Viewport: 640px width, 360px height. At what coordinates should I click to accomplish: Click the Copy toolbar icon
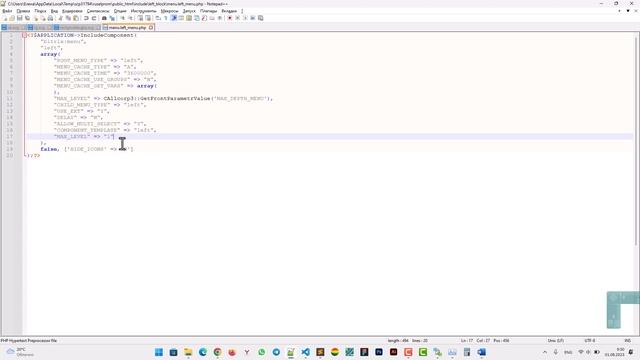click(68, 18)
